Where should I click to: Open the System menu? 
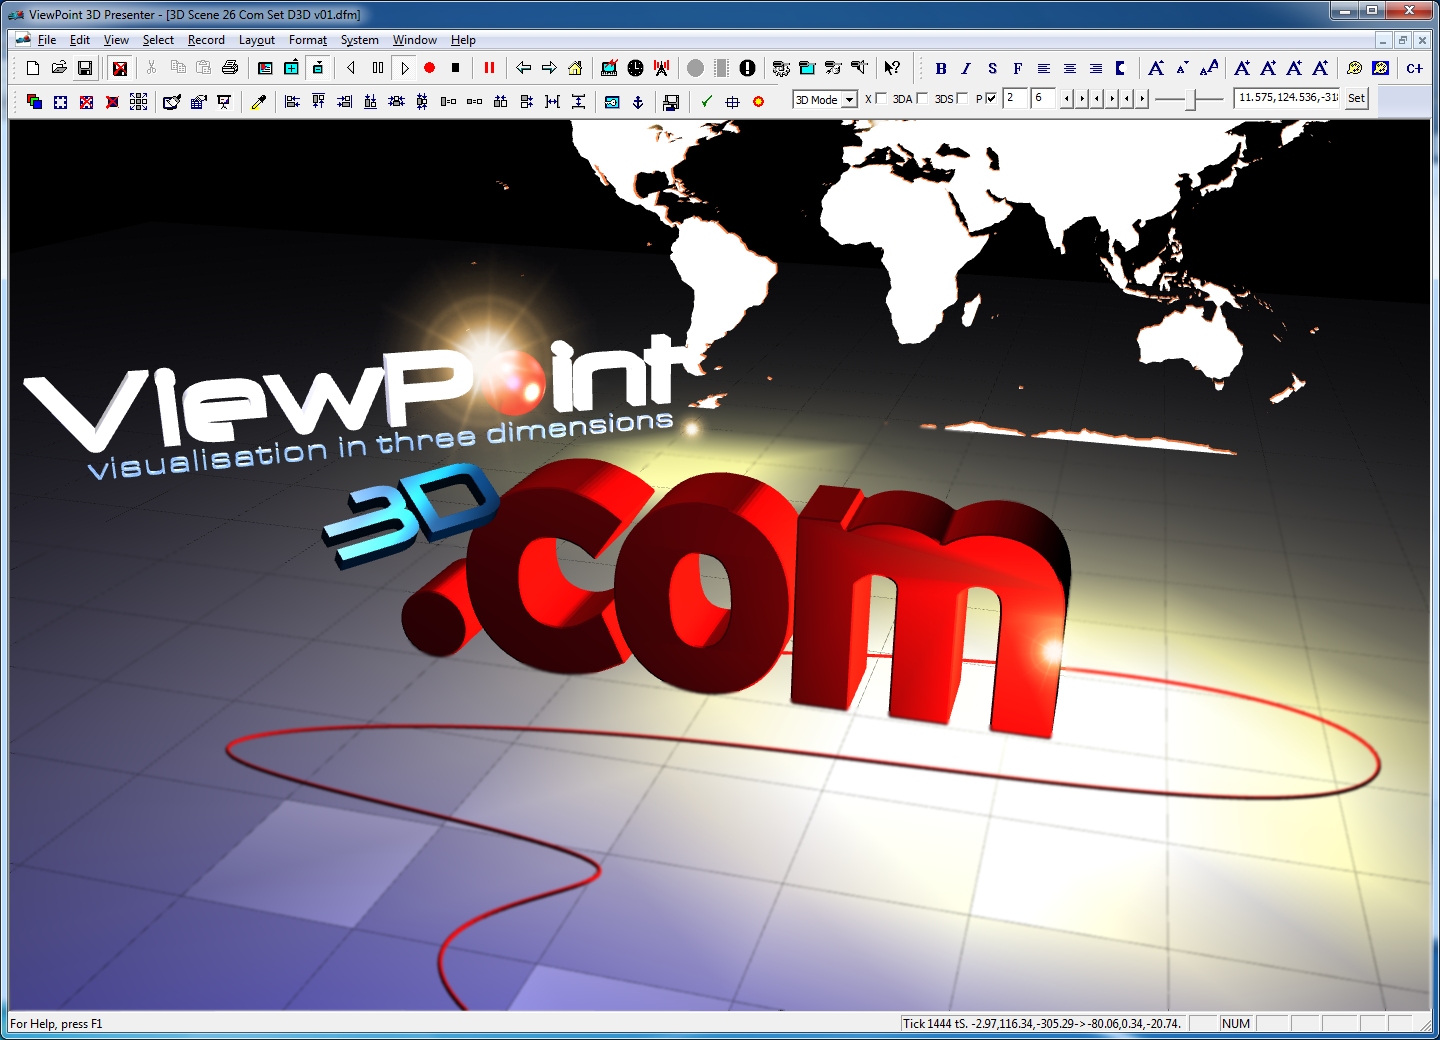(359, 40)
